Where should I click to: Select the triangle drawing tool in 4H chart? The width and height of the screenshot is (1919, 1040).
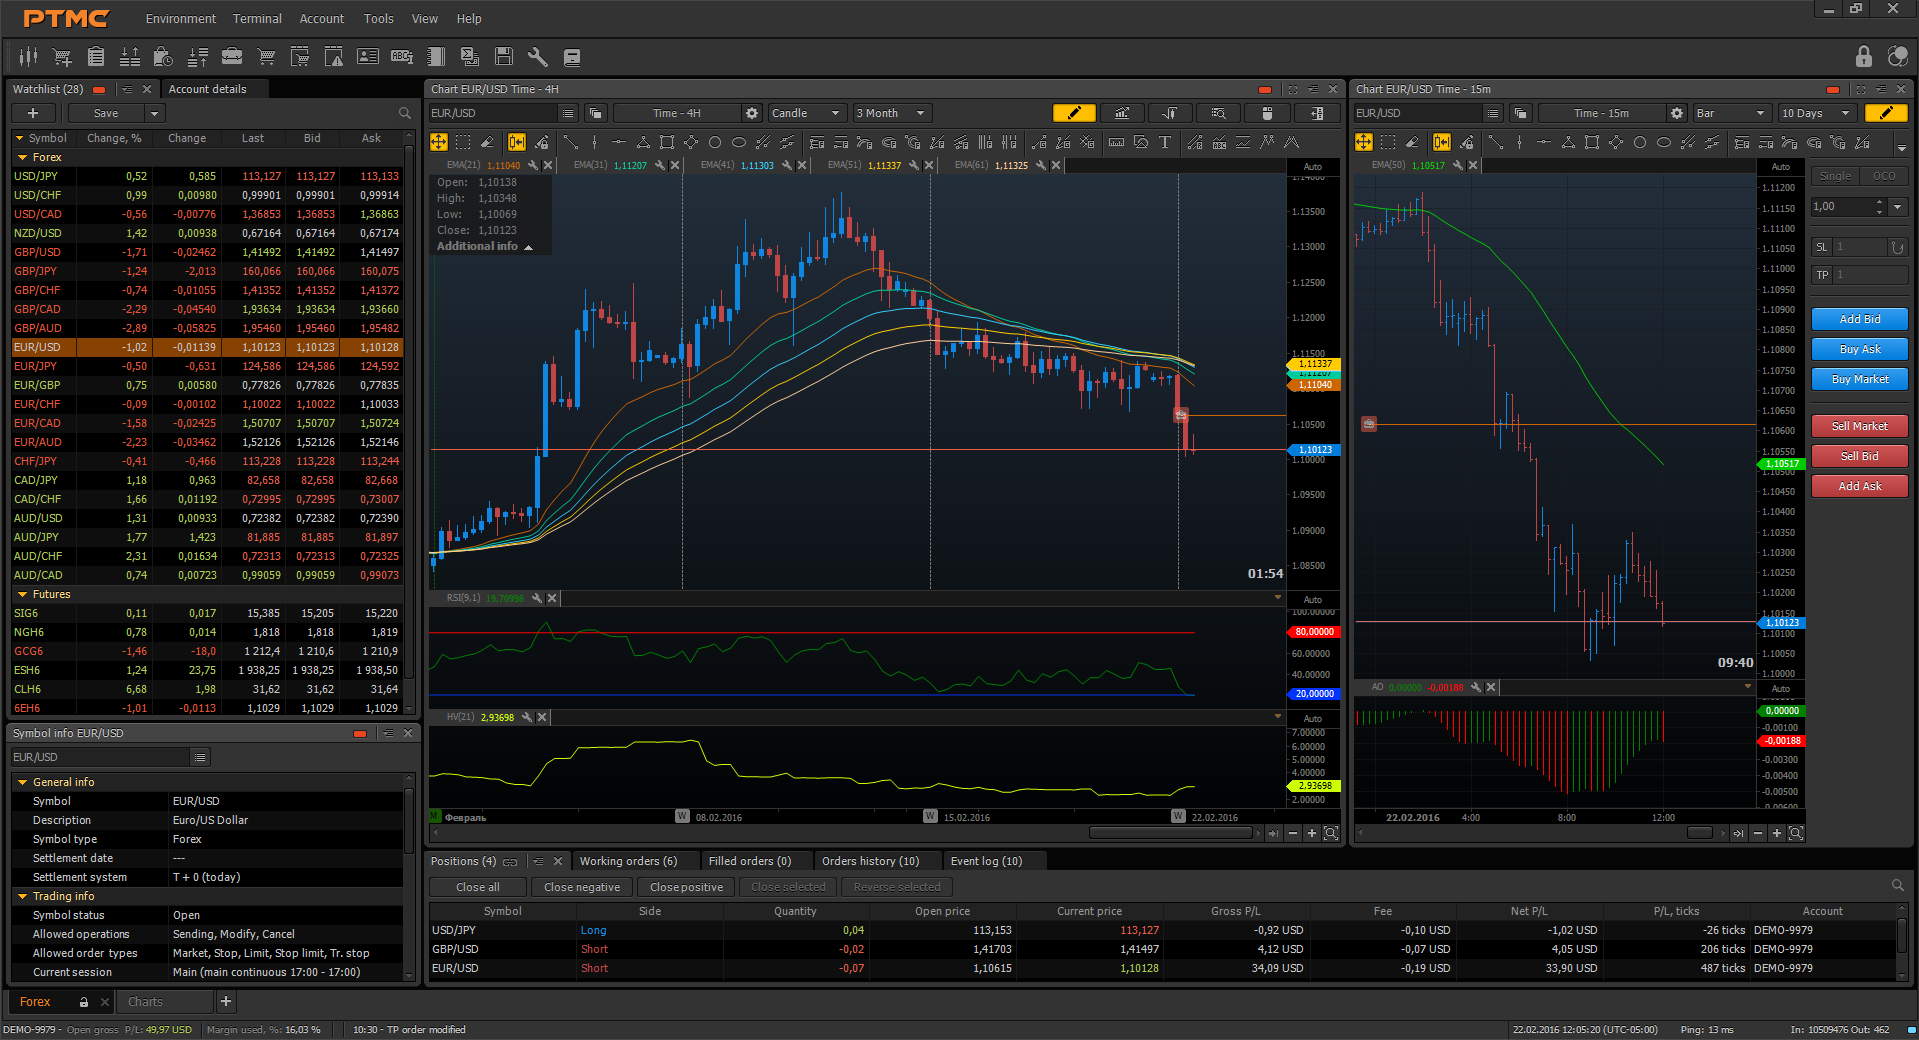tap(643, 142)
